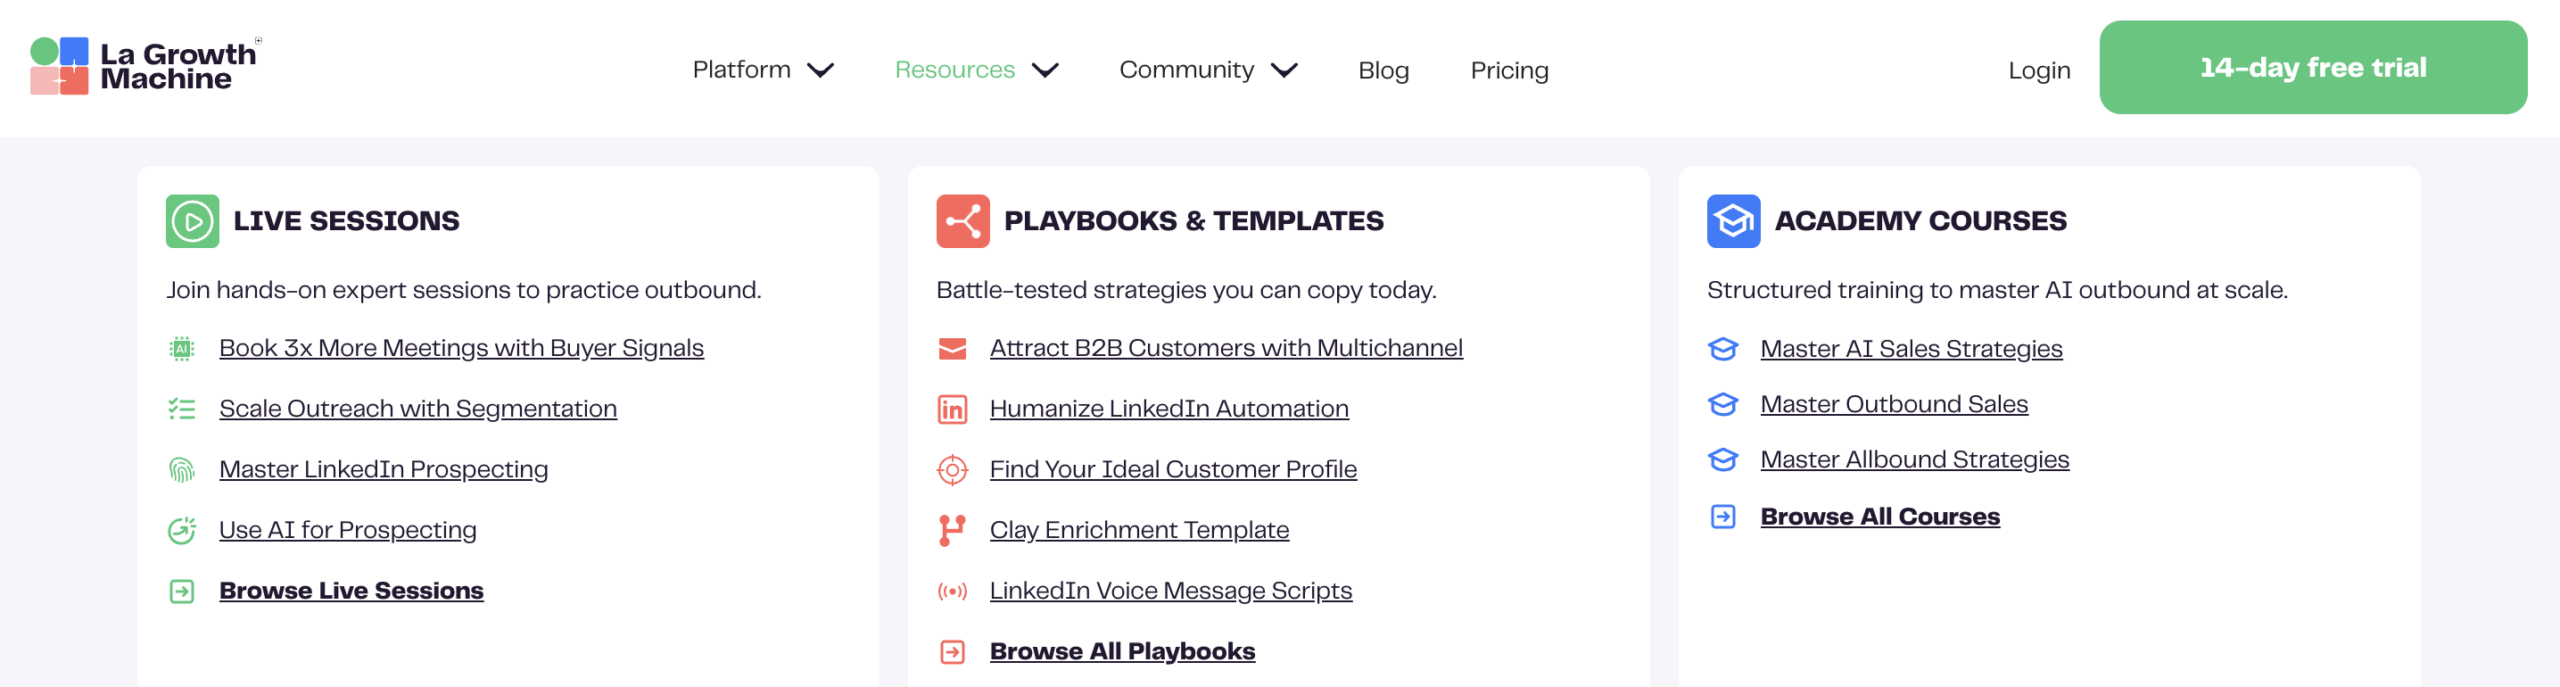
Task: Open the Community dropdown menu
Action: [1207, 70]
